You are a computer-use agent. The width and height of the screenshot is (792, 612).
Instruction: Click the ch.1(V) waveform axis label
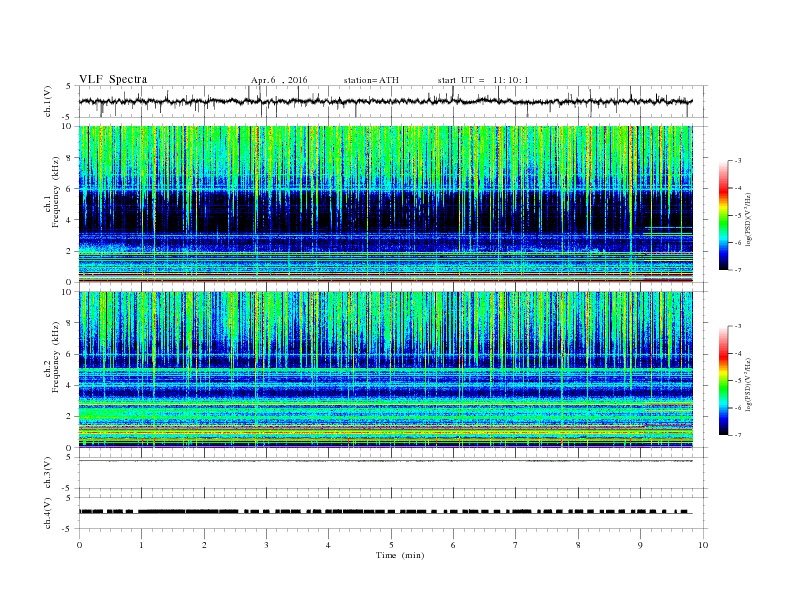tap(48, 101)
